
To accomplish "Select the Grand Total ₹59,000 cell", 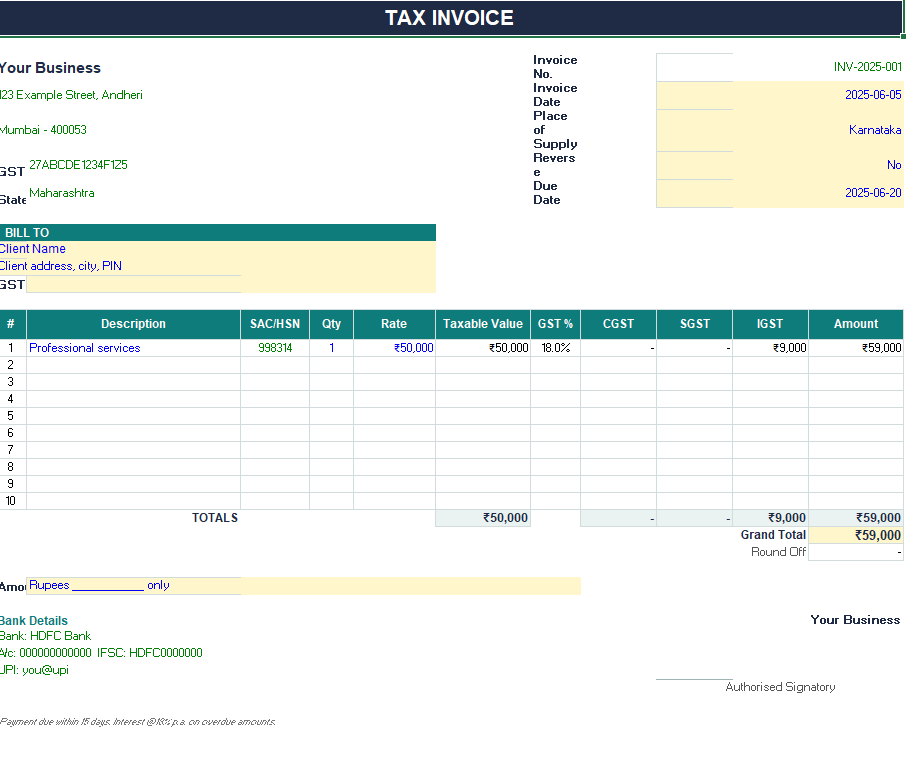I will pos(856,535).
